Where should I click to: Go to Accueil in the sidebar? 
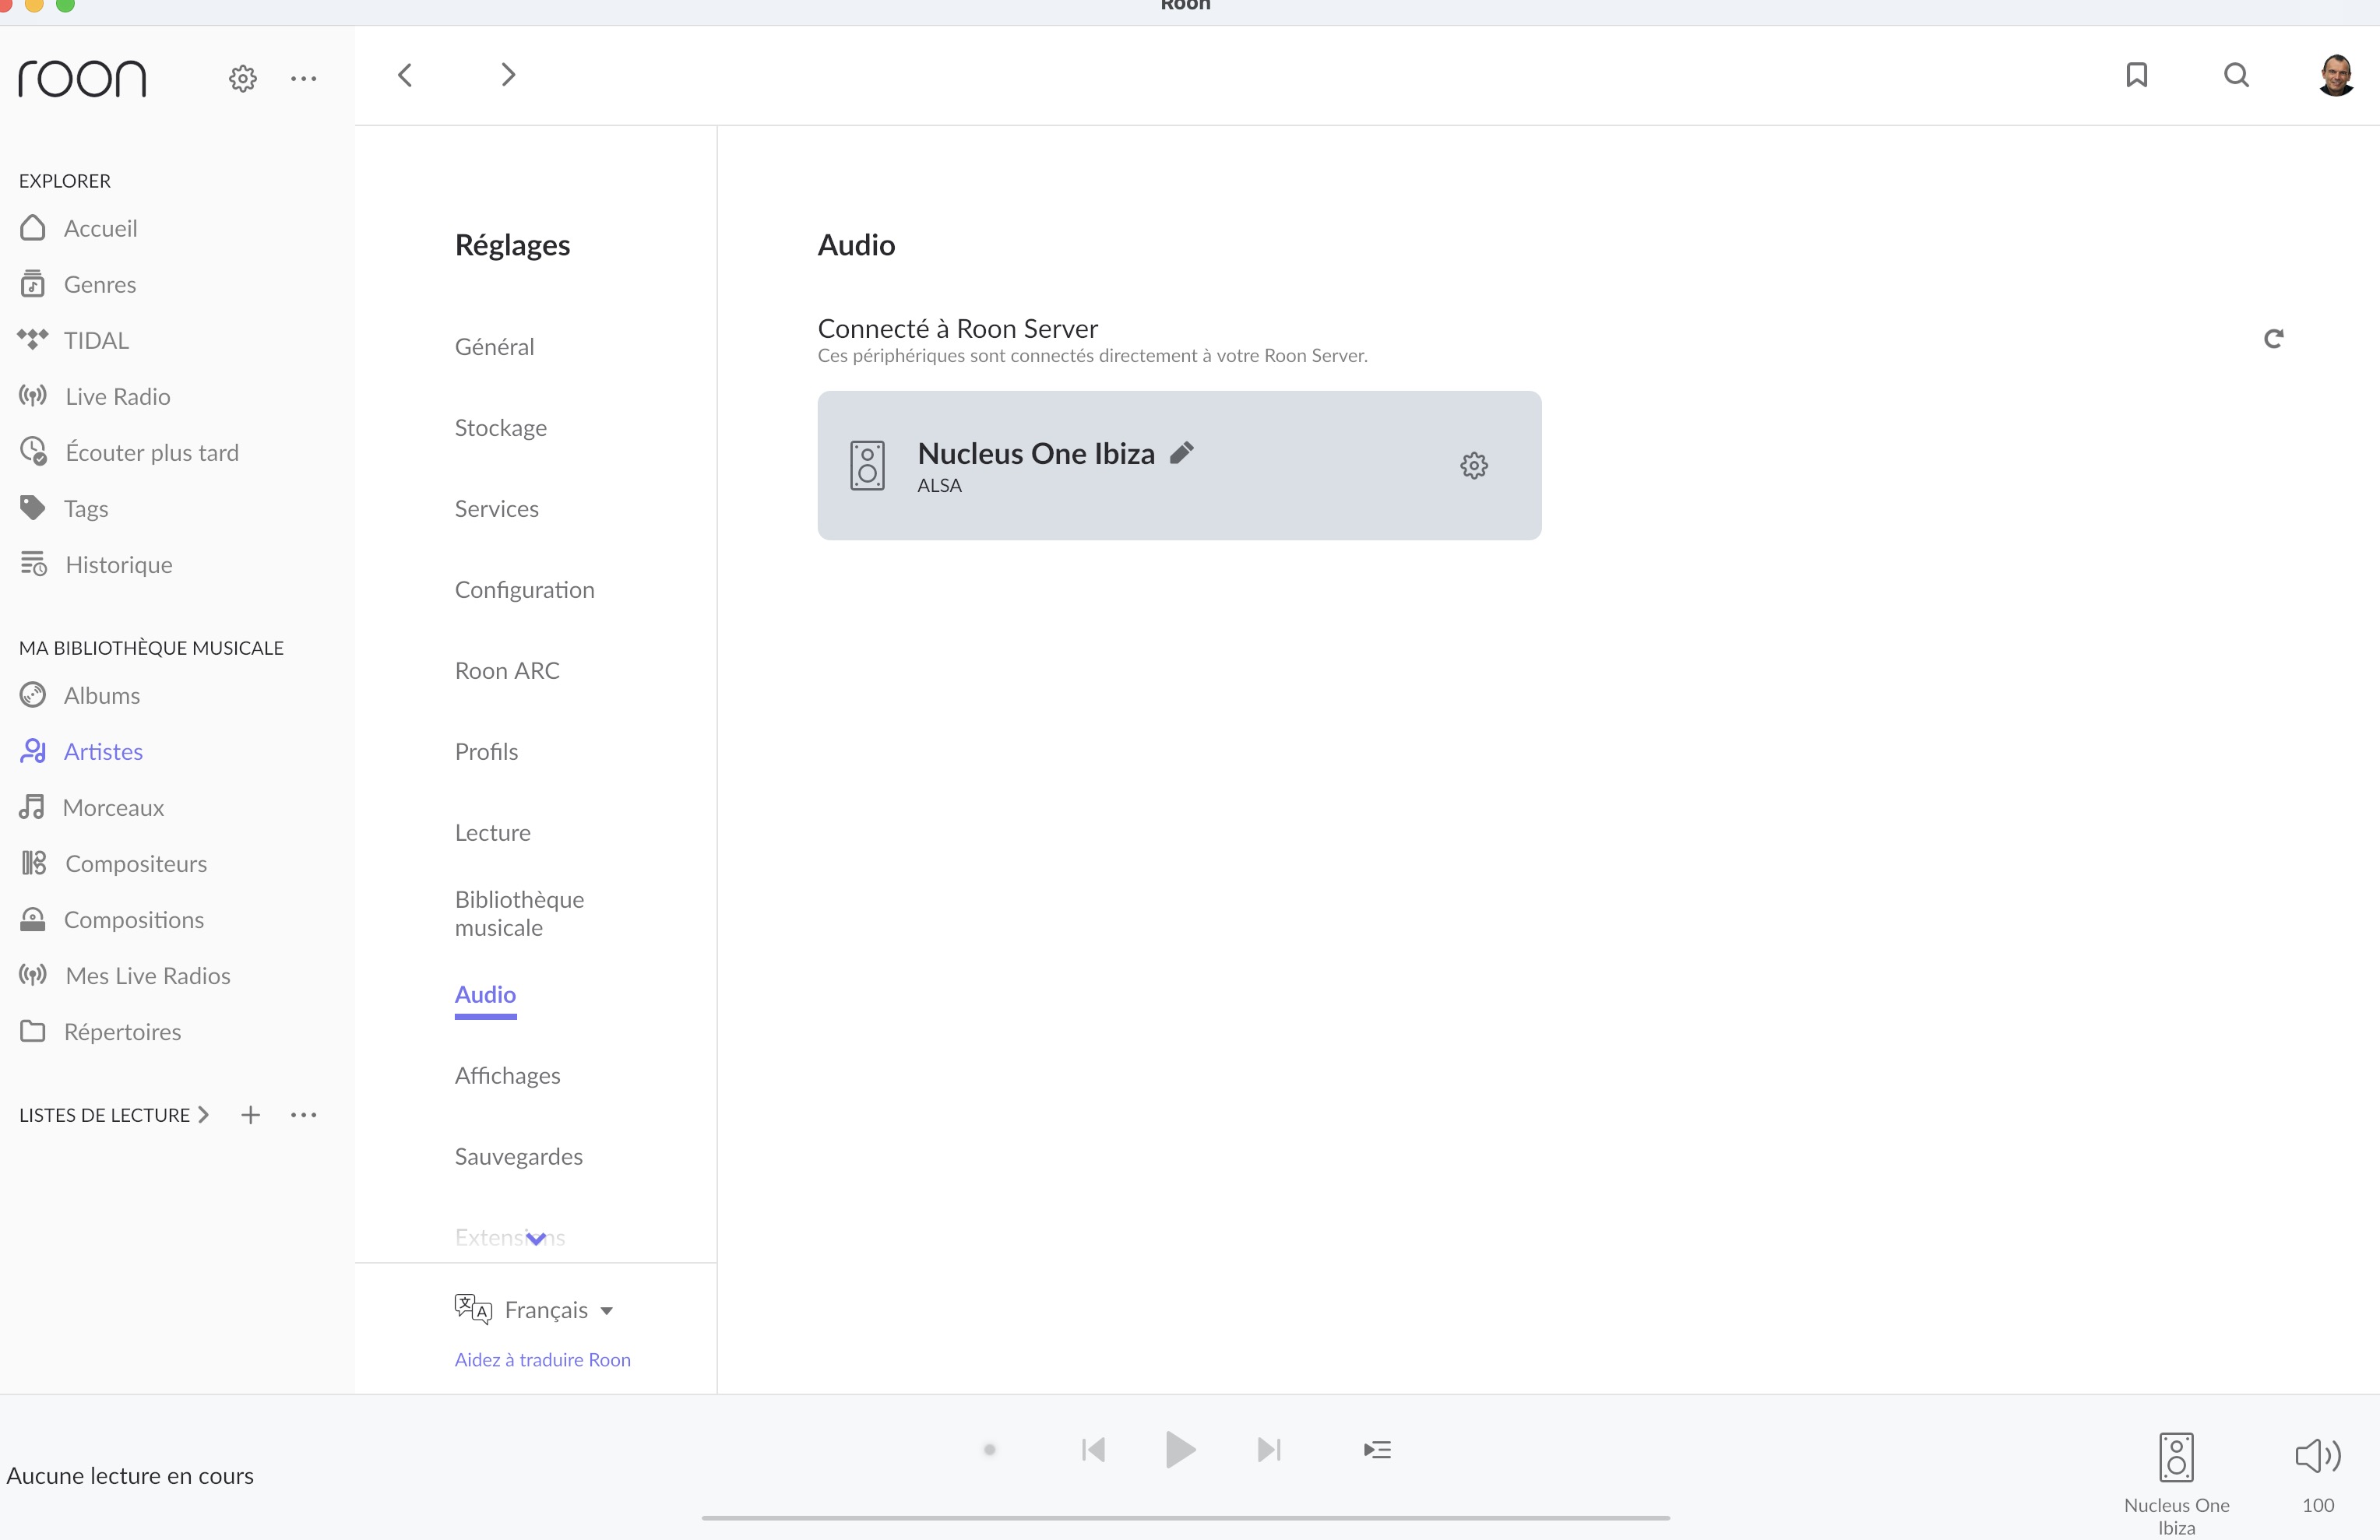coord(78,228)
